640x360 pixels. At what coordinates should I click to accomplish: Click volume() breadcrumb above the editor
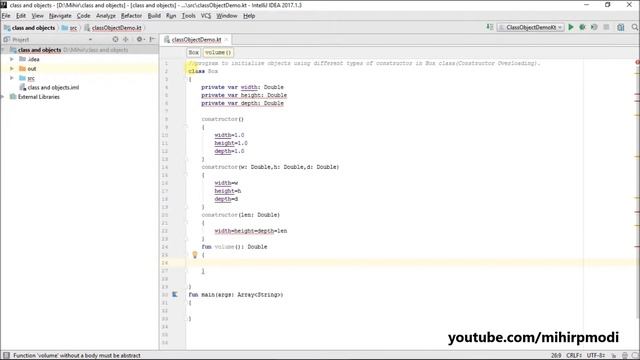218,53
